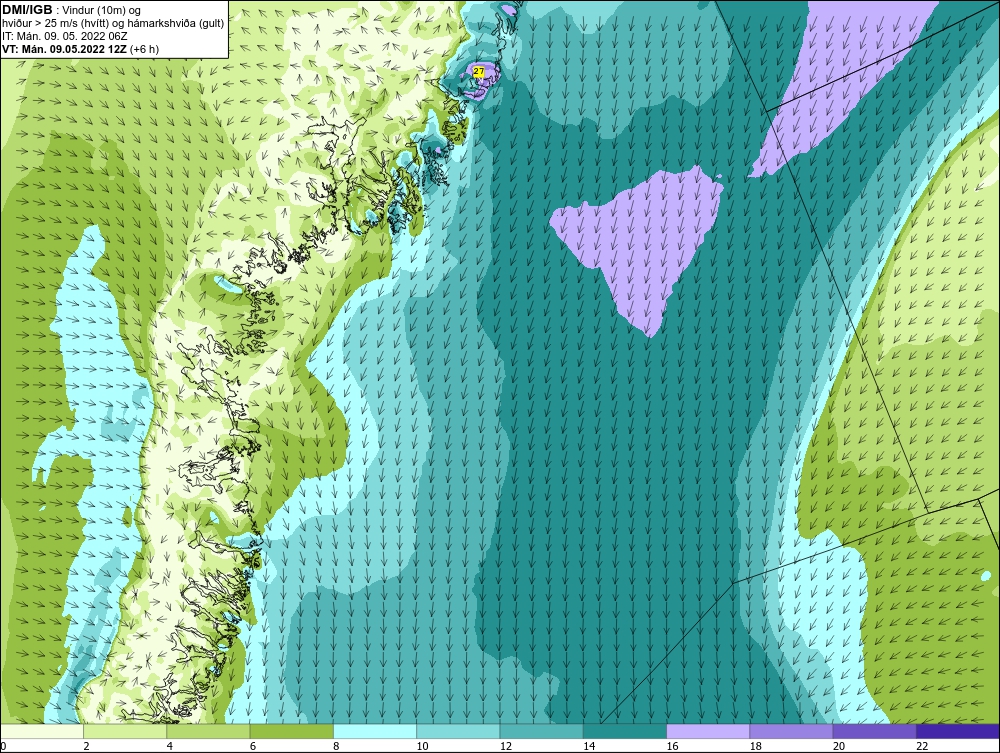Click the legend scale label 18
Viewport: 1000px width, 753px height.
[x=756, y=747]
